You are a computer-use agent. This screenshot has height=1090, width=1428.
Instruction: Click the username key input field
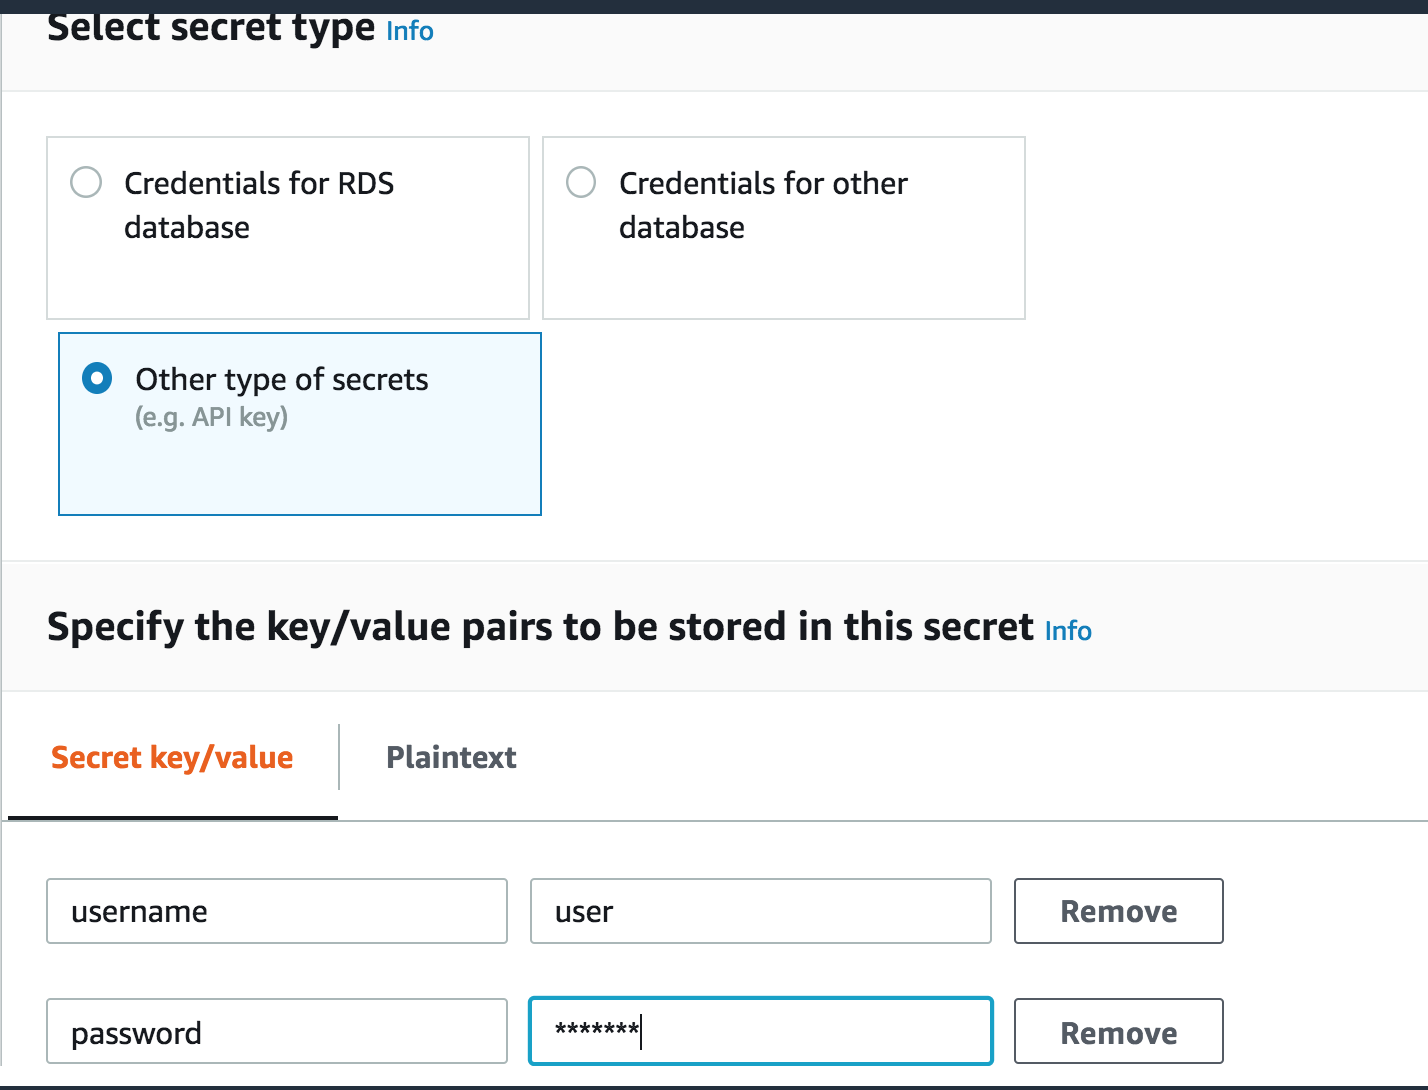click(x=277, y=911)
